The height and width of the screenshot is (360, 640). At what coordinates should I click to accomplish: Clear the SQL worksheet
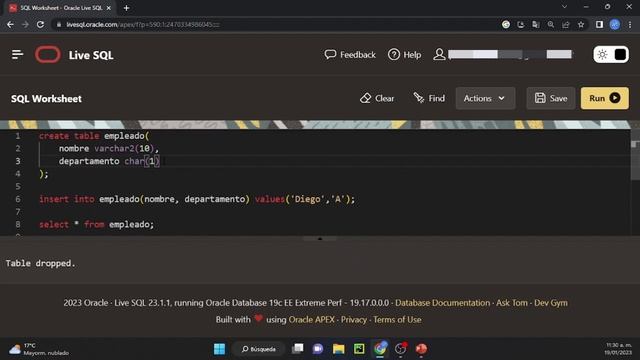pos(377,98)
